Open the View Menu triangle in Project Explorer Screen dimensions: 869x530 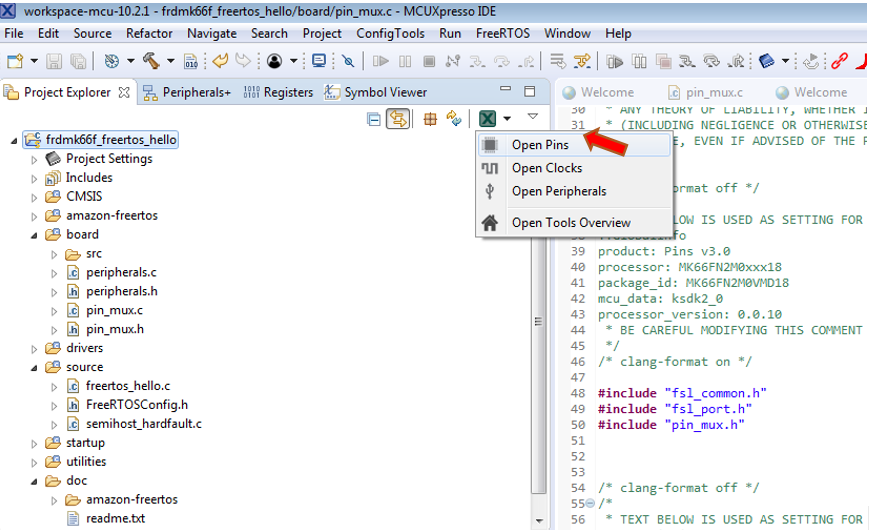(x=533, y=116)
